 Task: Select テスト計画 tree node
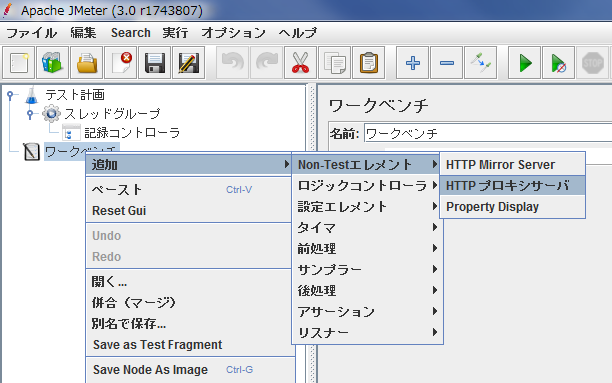[75, 95]
